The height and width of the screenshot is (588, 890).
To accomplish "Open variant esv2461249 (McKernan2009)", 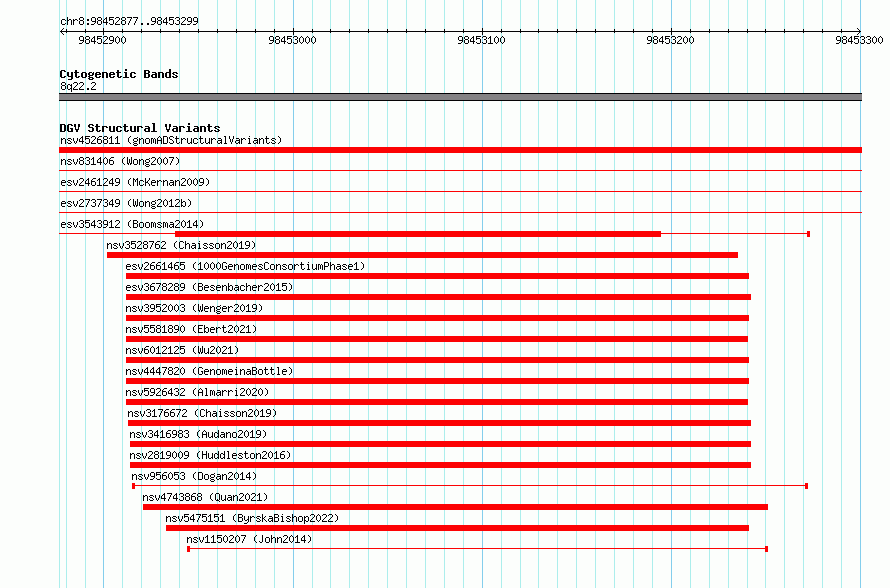I will [135, 182].
